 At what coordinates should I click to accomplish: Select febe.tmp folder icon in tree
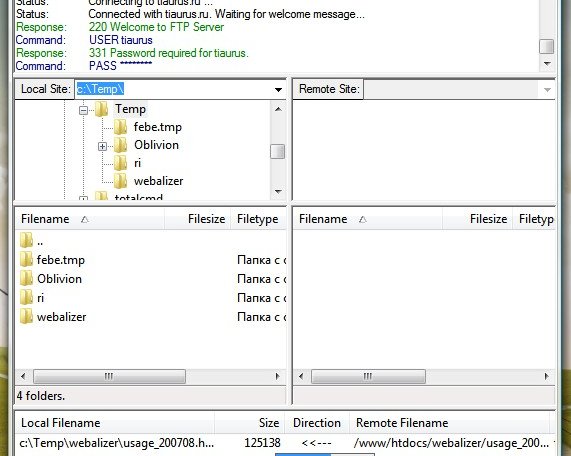coord(120,127)
